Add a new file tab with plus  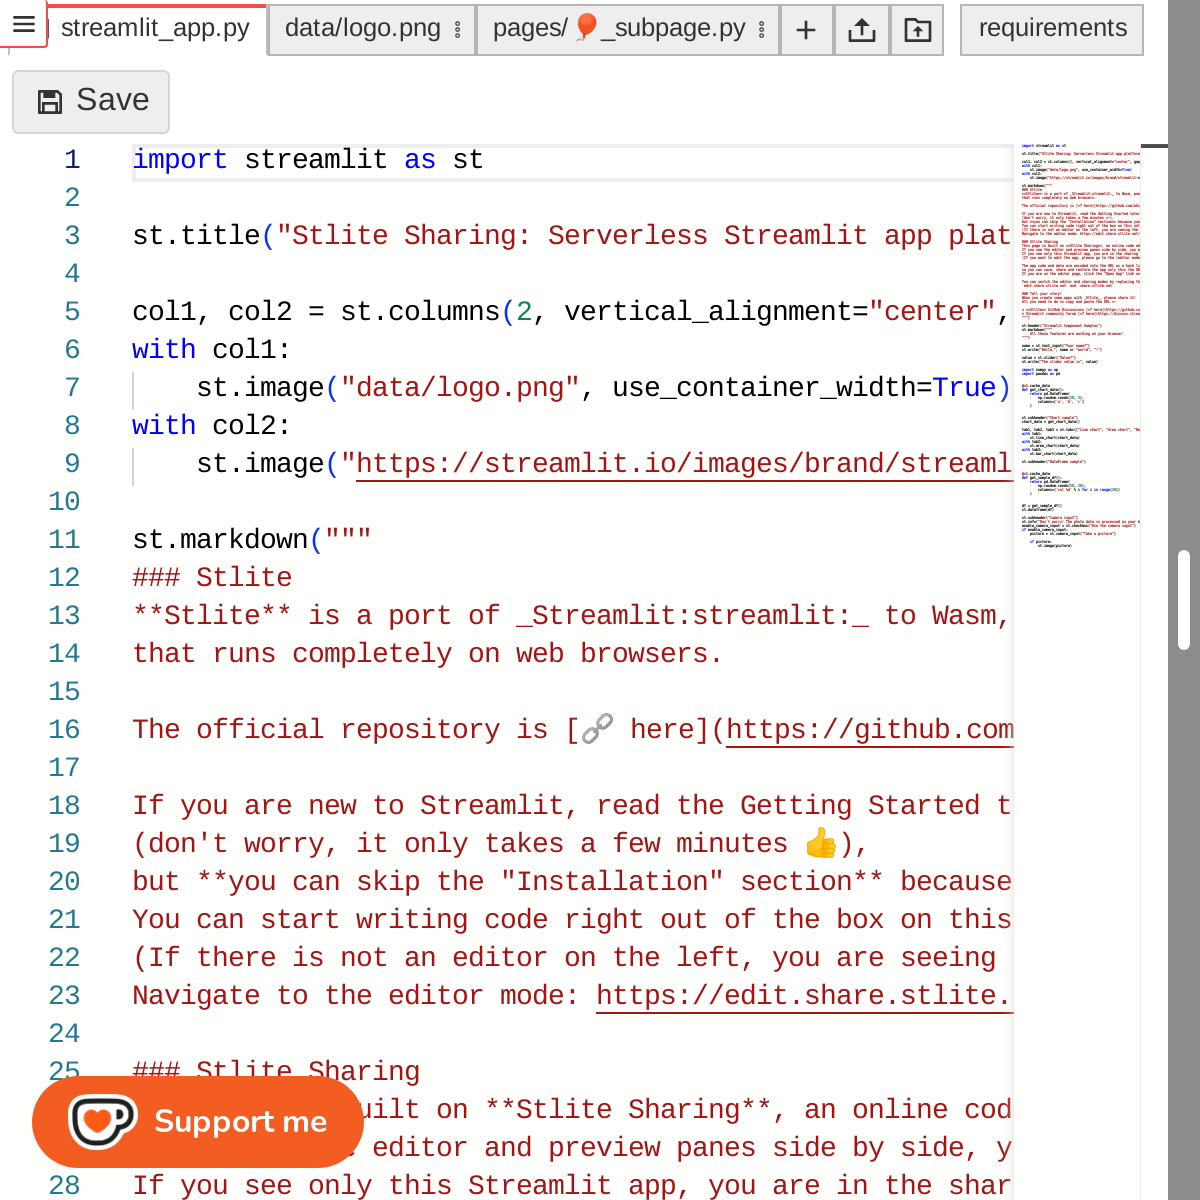point(806,30)
